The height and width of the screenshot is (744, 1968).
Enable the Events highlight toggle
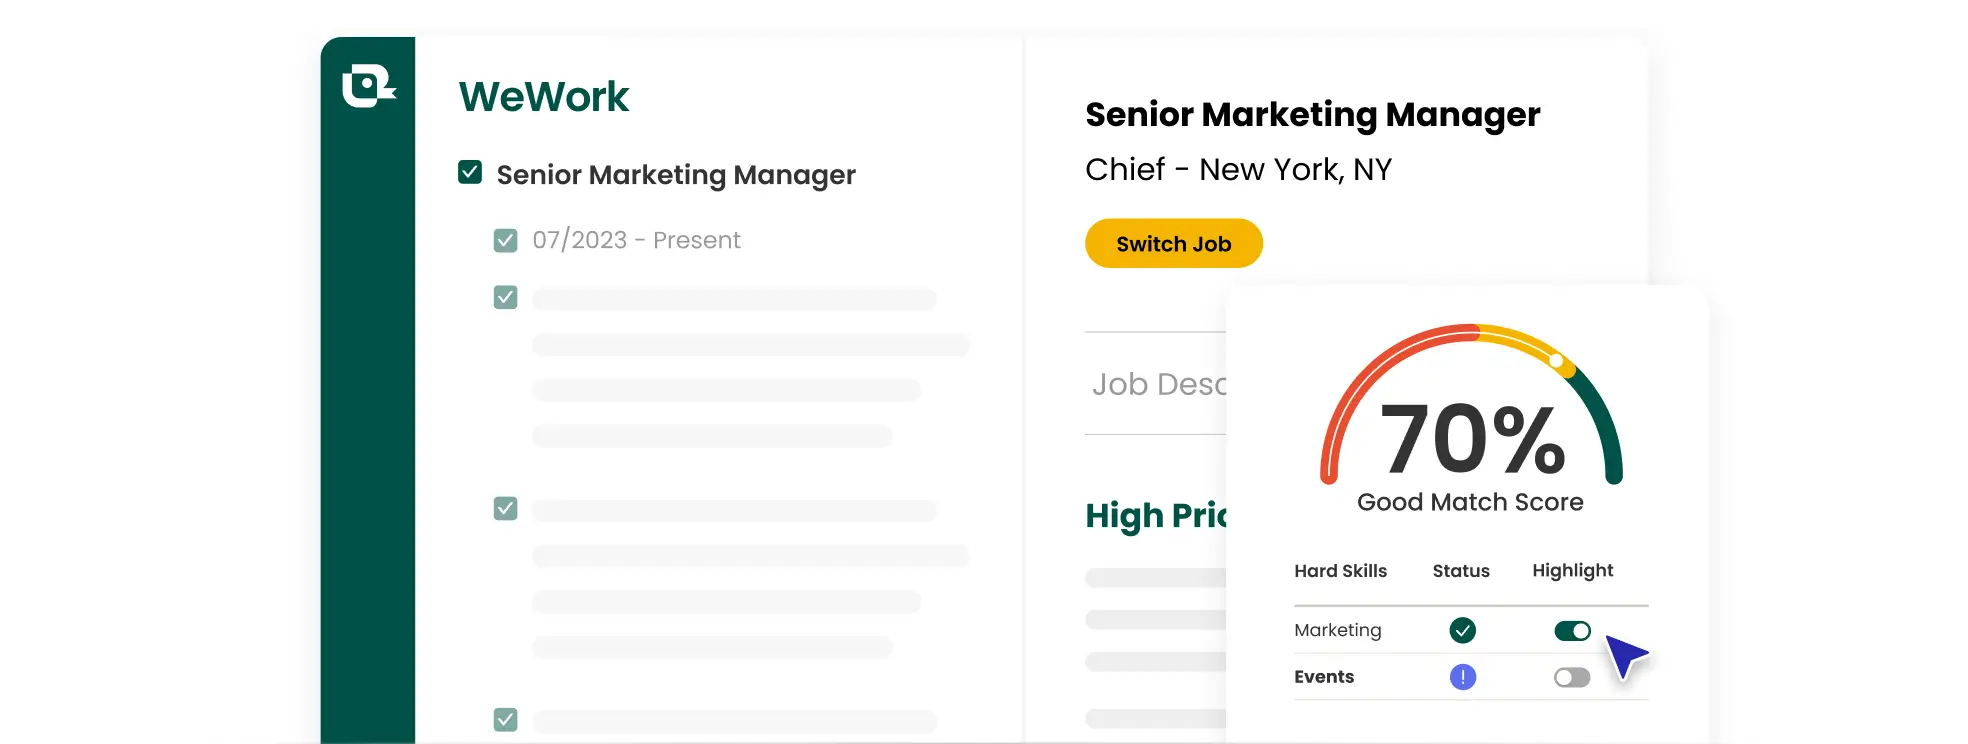1572,677
